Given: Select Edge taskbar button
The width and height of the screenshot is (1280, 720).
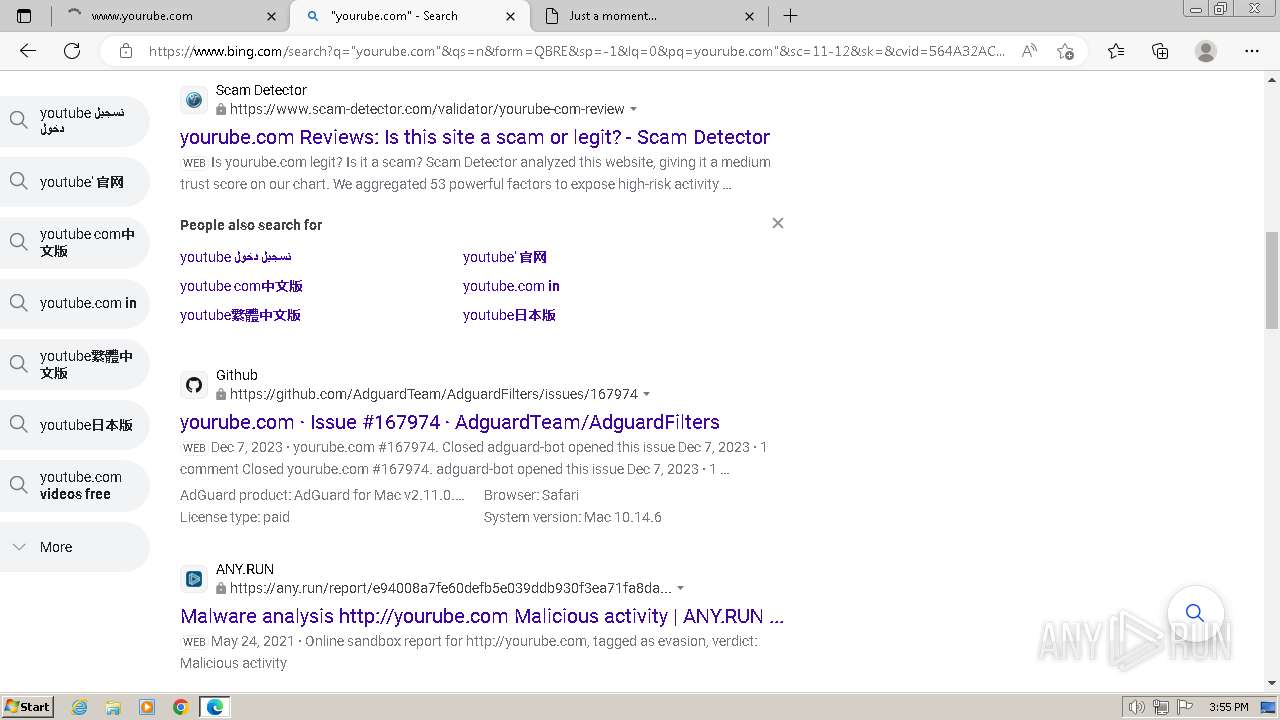Looking at the screenshot, I should tap(215, 707).
